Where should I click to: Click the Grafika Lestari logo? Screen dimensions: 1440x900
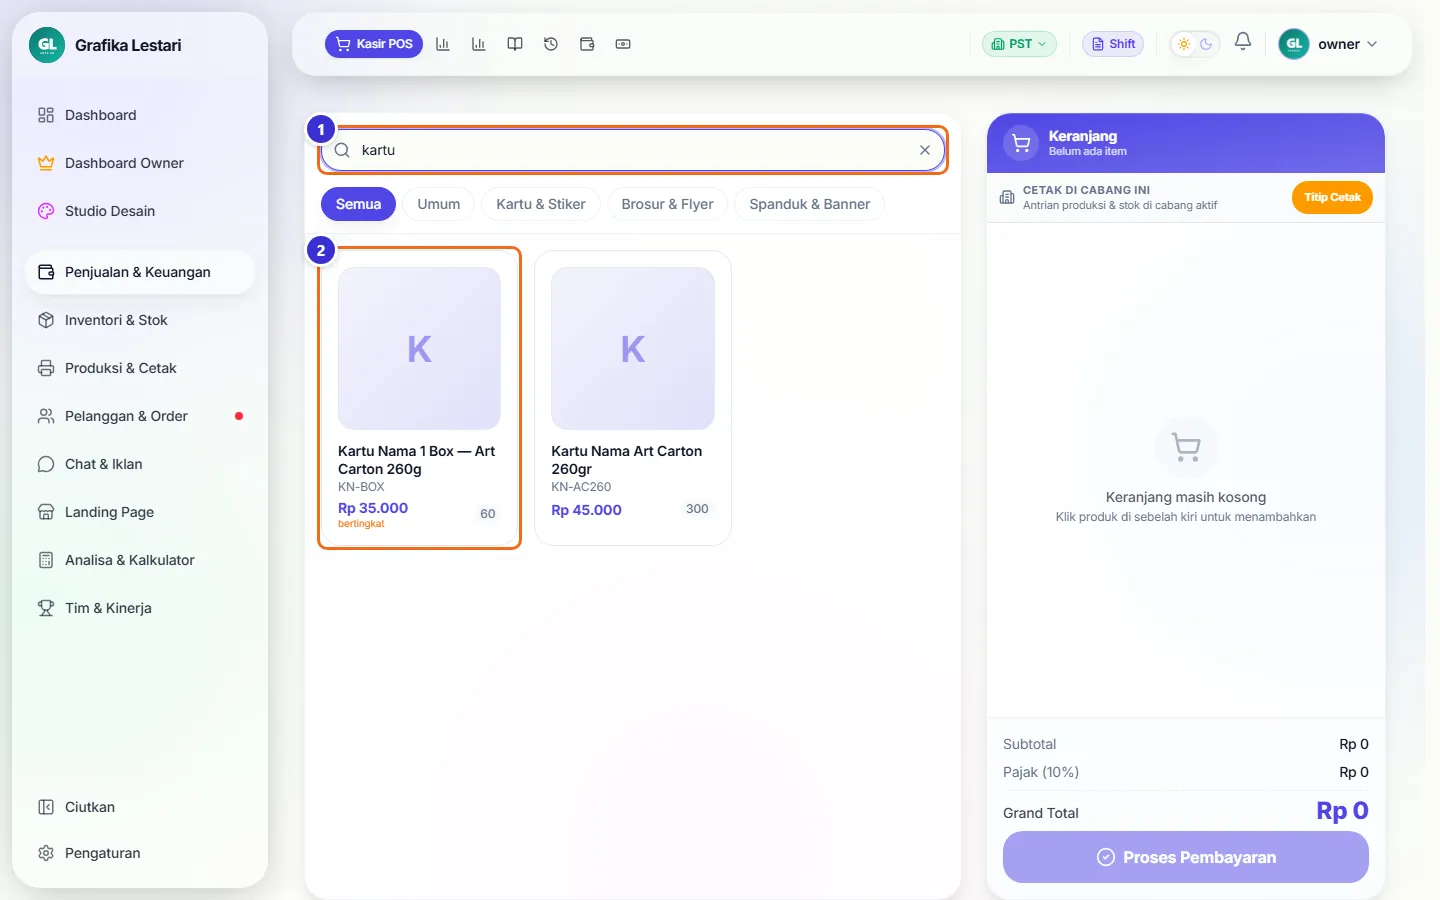click(47, 45)
